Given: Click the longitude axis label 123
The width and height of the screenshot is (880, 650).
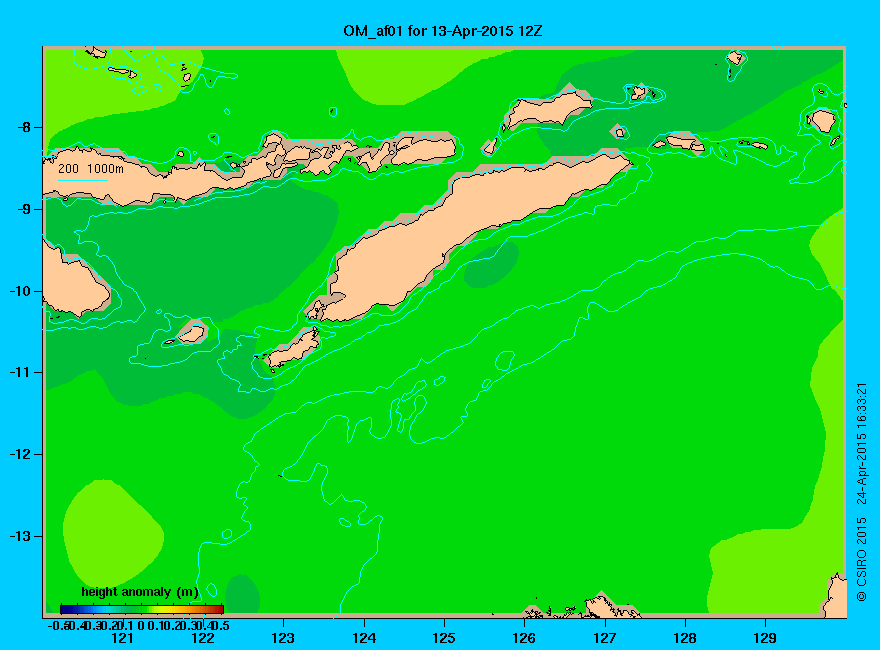Looking at the screenshot, I should pos(283,638).
